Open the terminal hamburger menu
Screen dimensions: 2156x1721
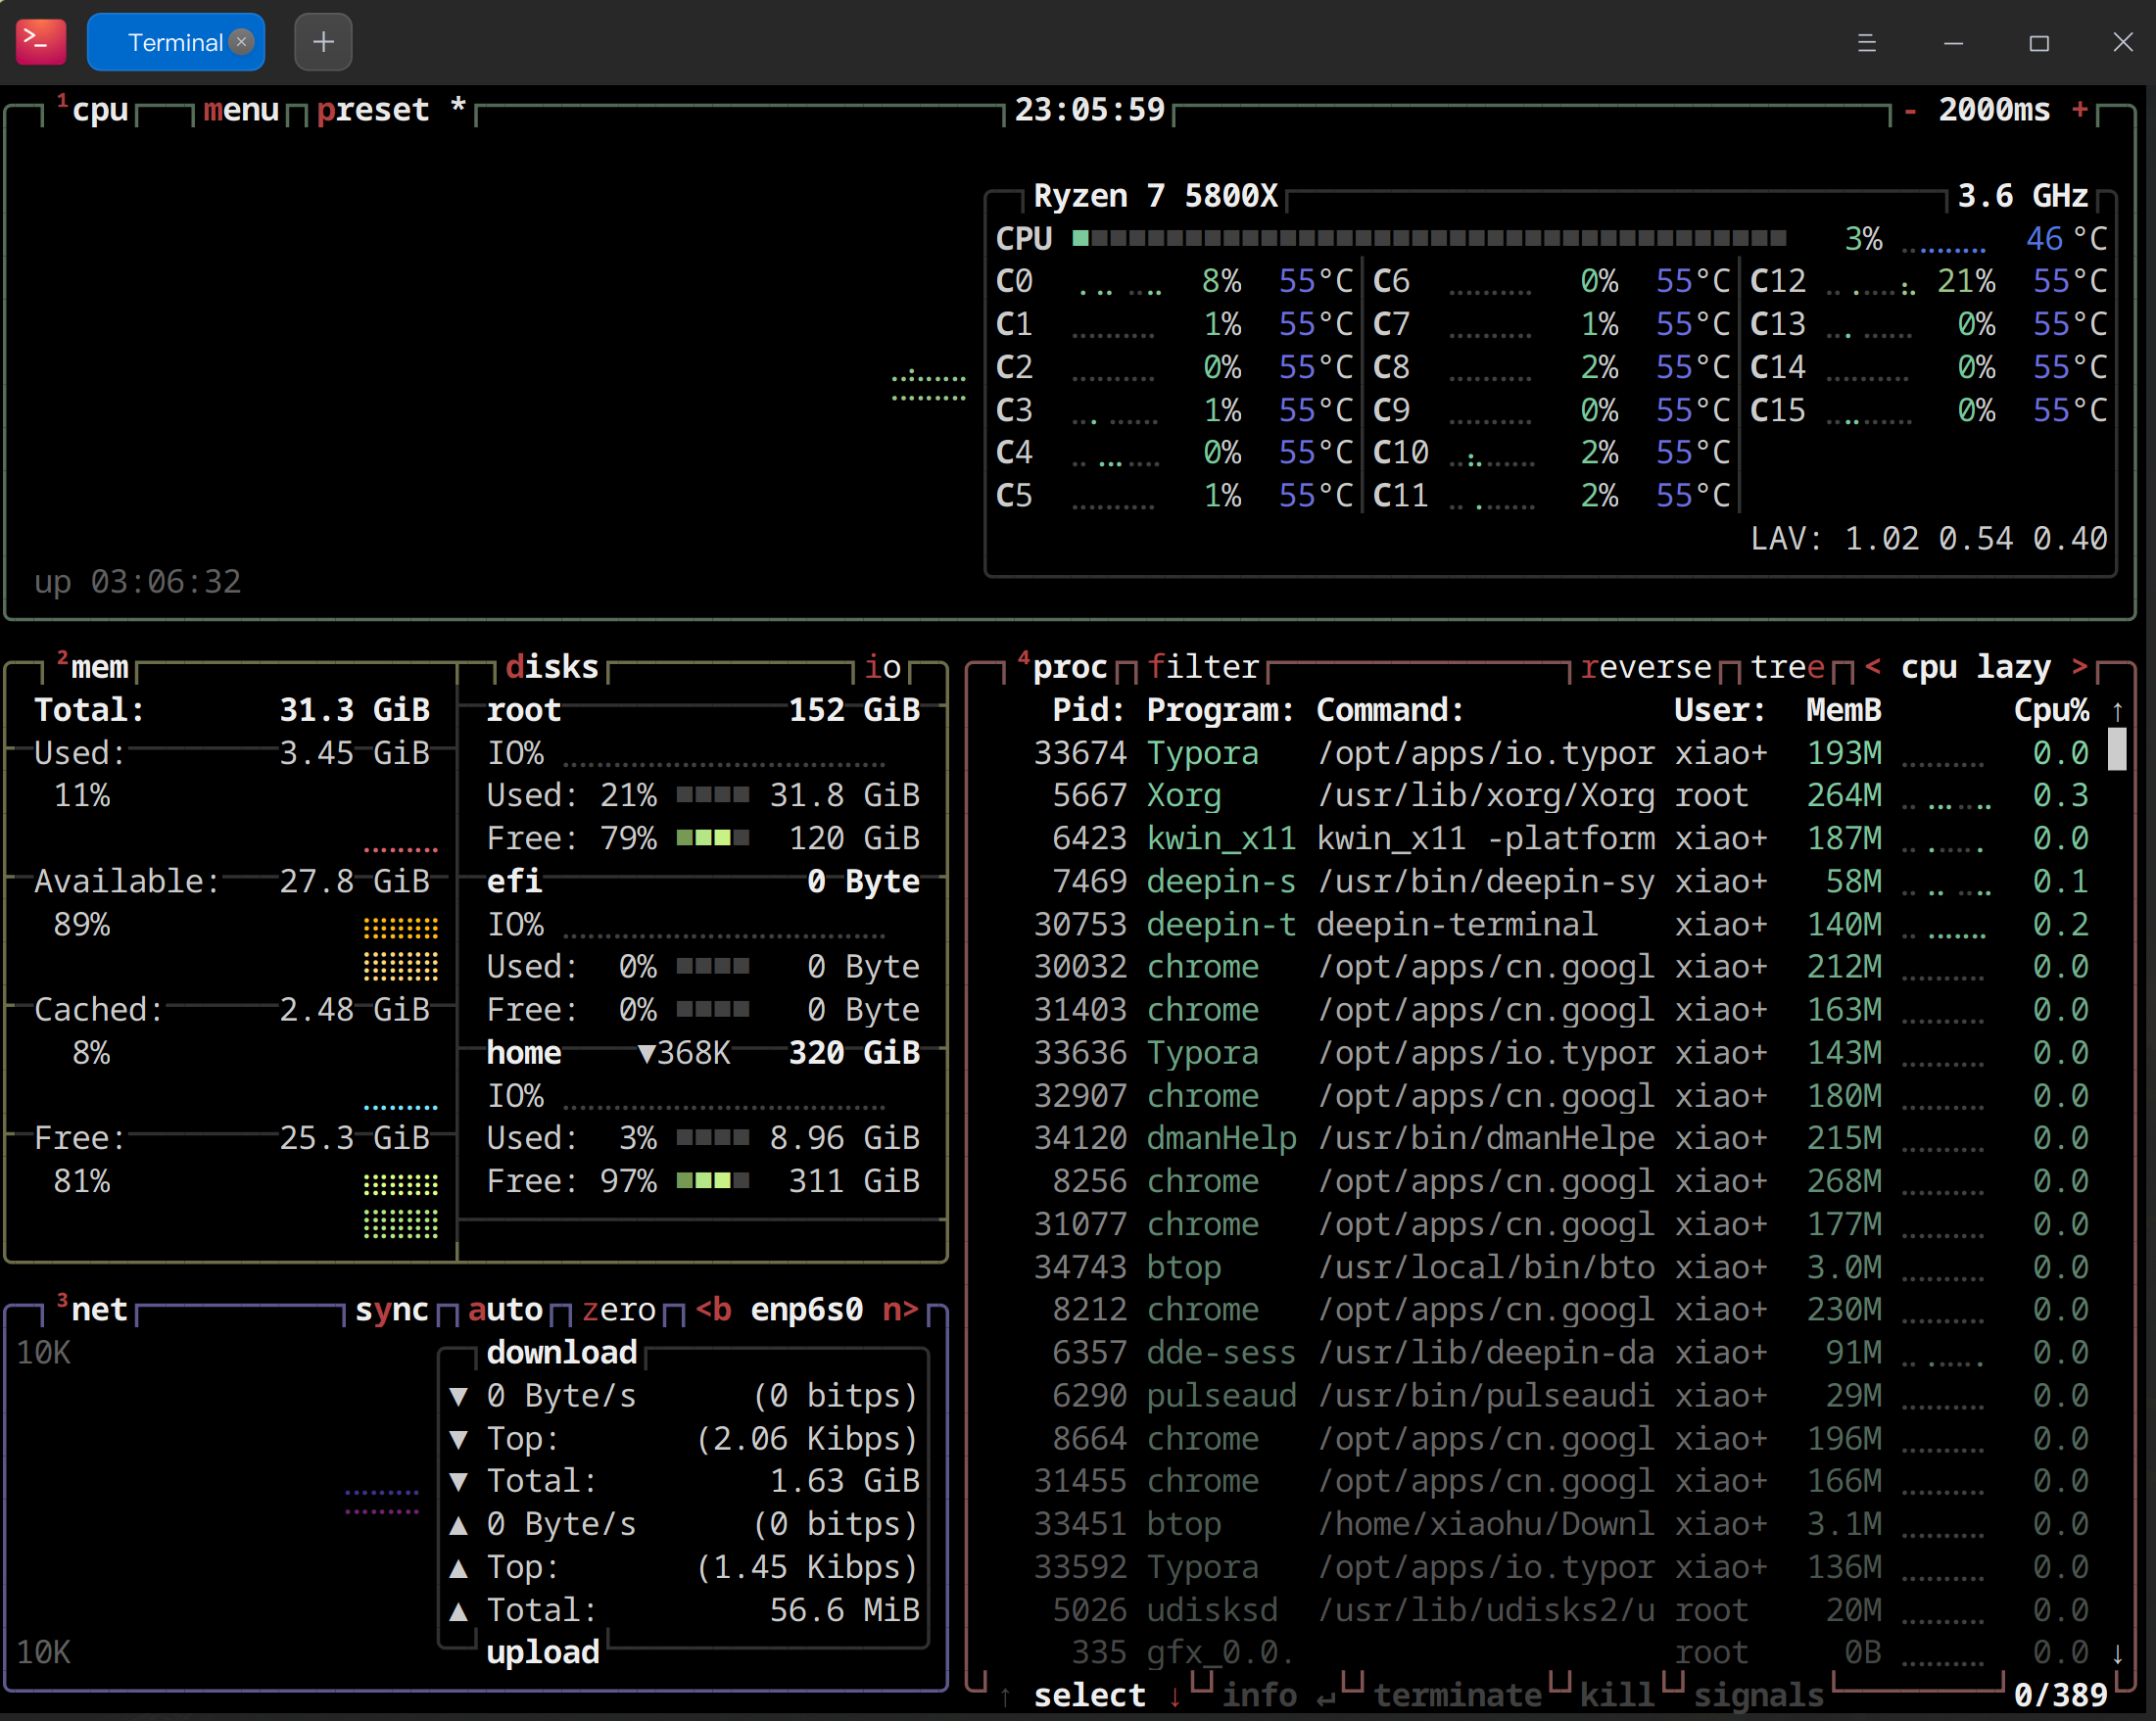(1866, 43)
